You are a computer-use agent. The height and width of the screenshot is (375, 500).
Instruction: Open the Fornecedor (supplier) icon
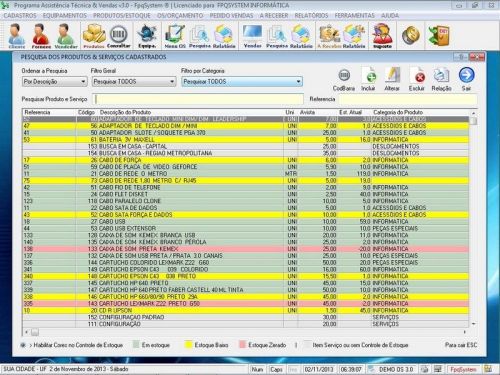coord(41,36)
